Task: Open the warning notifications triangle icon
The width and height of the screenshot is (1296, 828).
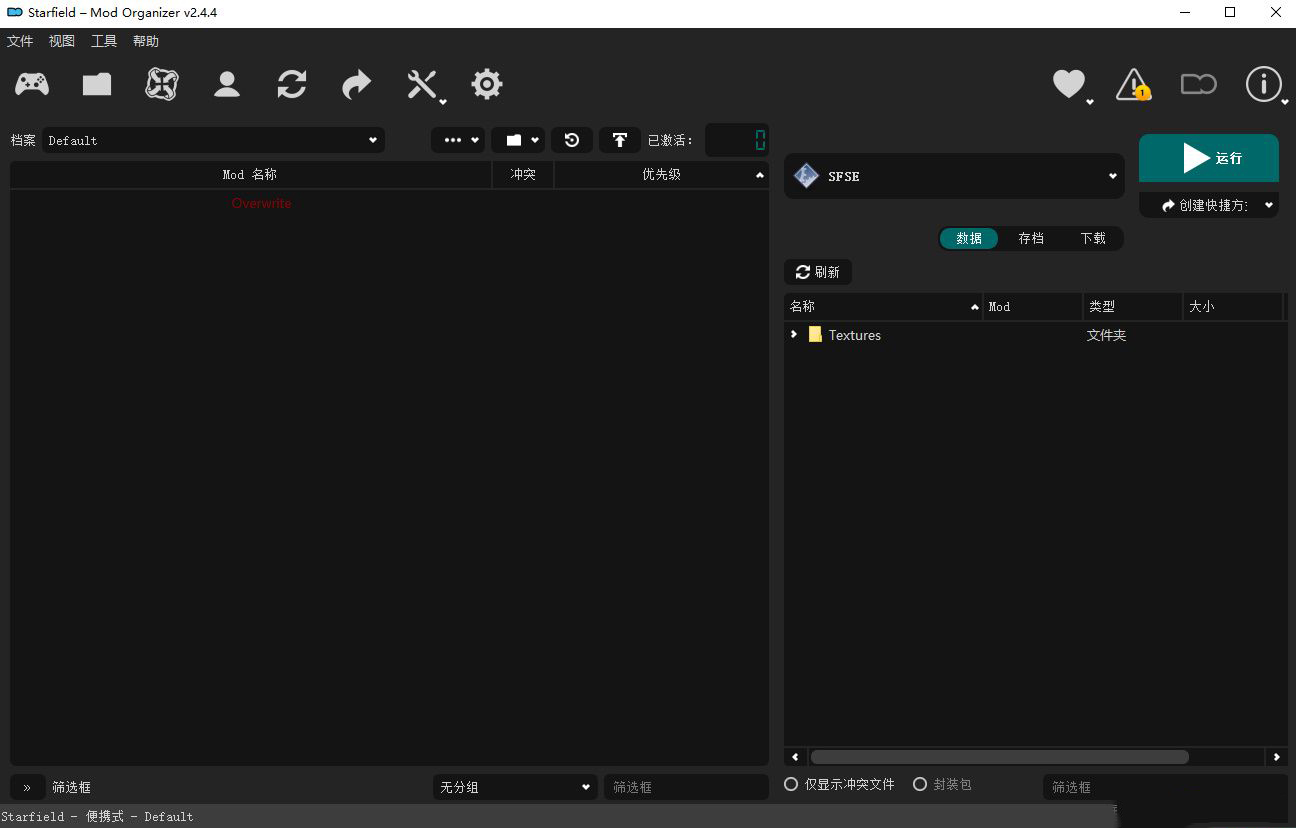Action: coord(1133,84)
